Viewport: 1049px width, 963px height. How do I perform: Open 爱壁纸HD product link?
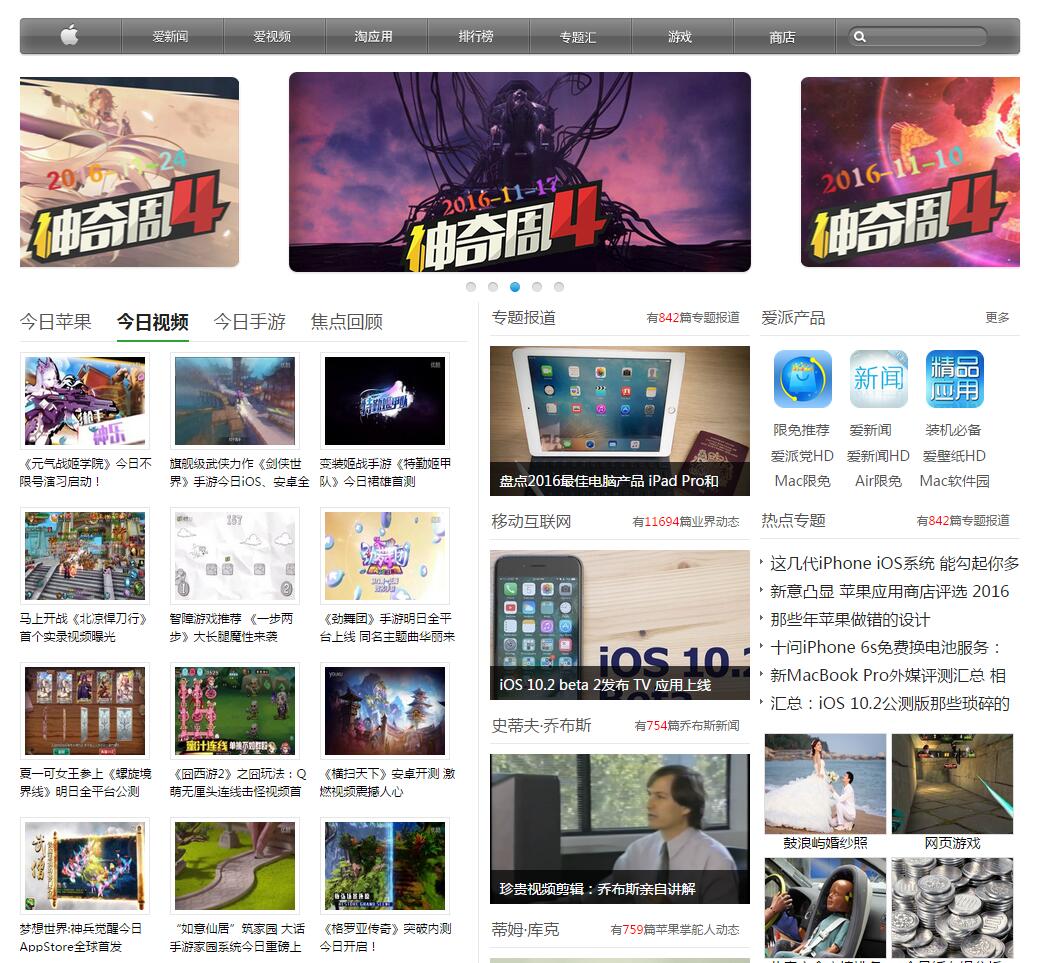(x=955, y=456)
